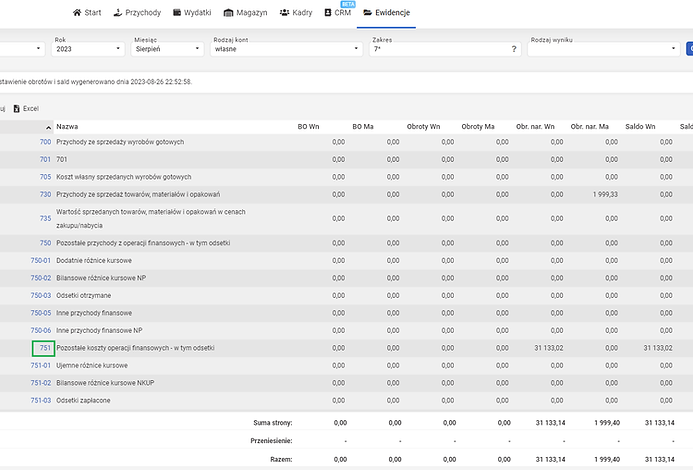Expand the Rodzaj wyniku dropdown
This screenshot has height=470, width=693.
(x=602, y=48)
